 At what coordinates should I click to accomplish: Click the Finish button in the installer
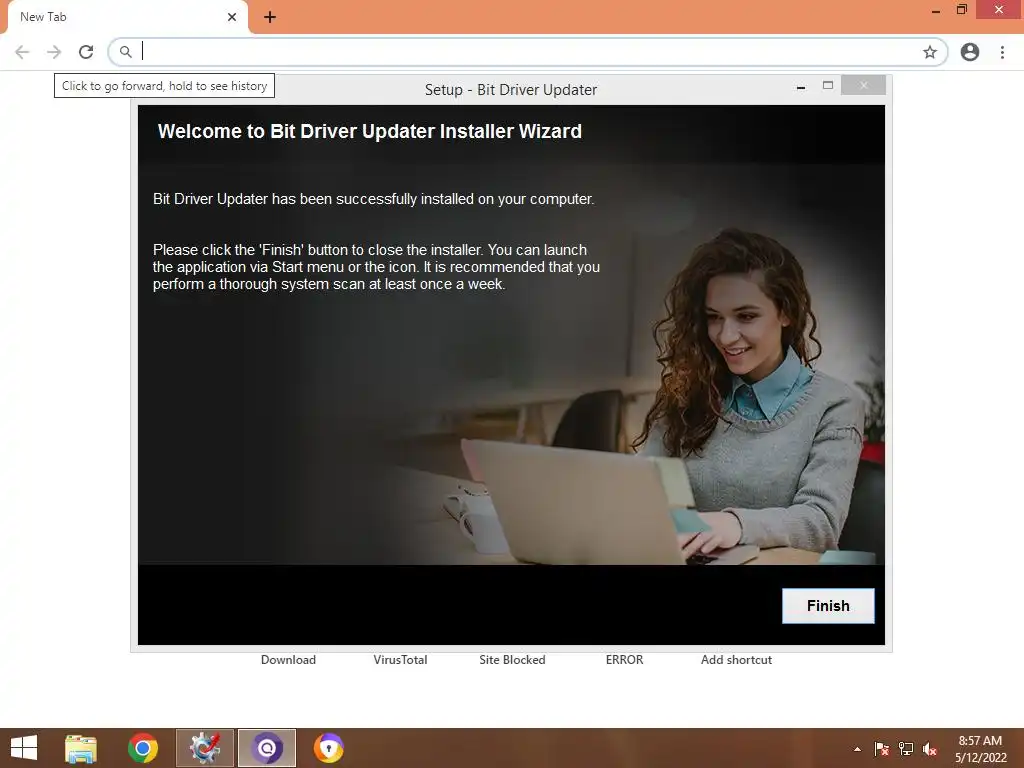[827, 605]
